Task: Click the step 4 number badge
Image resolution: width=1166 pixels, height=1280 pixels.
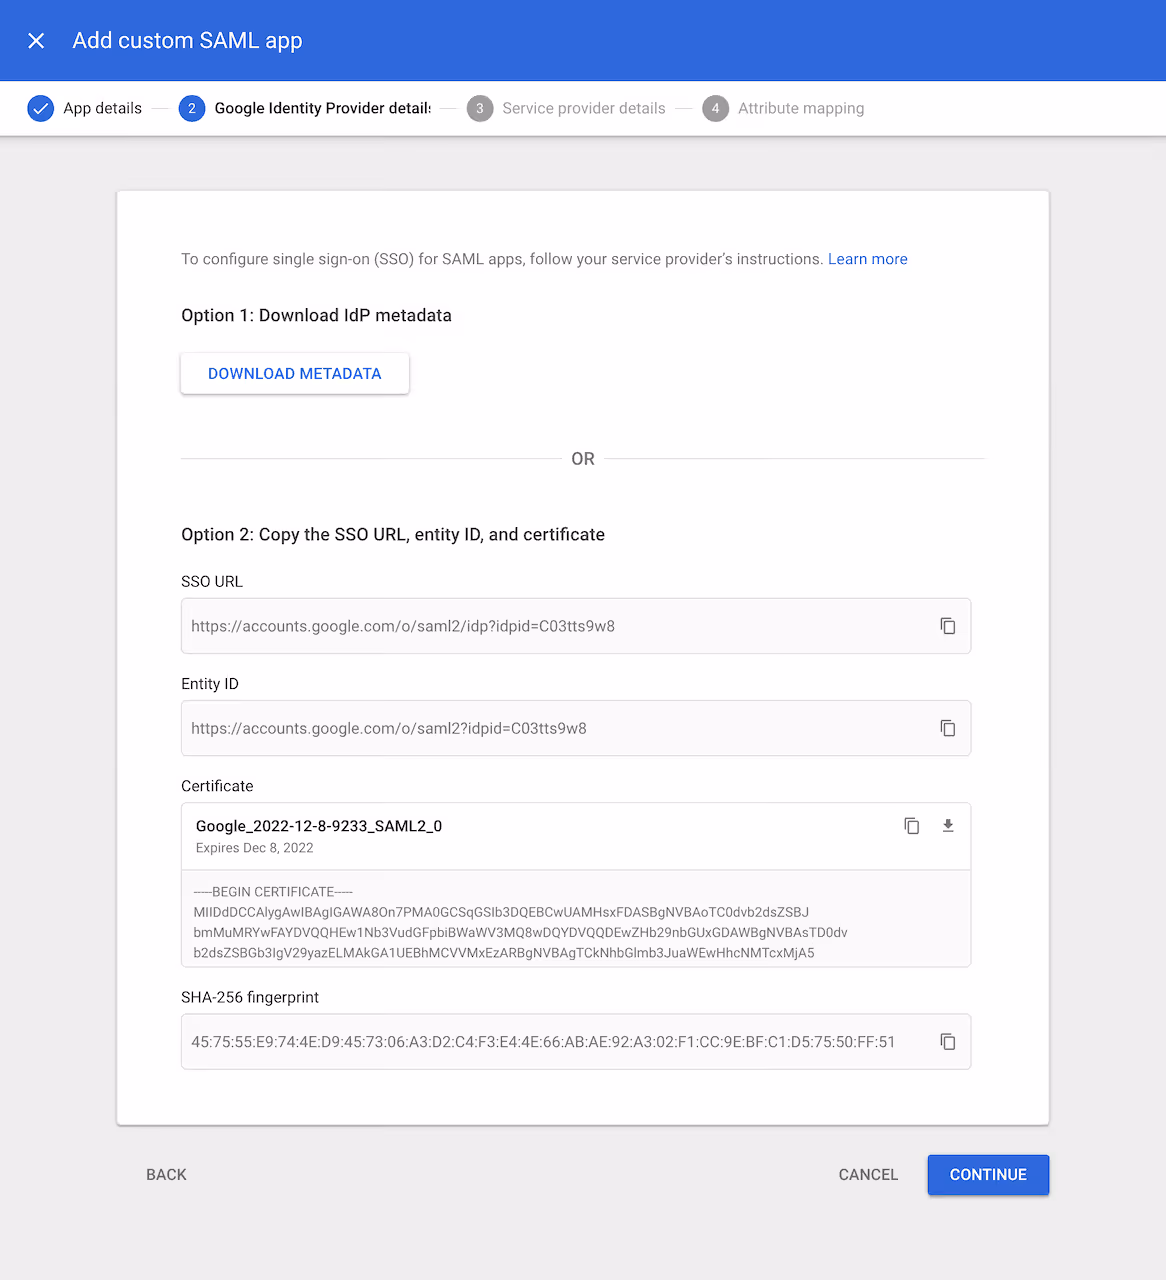Action: (x=715, y=108)
